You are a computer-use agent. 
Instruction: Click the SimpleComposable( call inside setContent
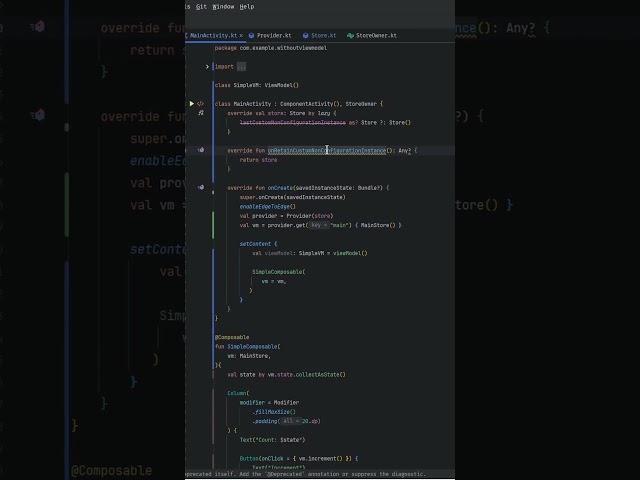tap(278, 272)
